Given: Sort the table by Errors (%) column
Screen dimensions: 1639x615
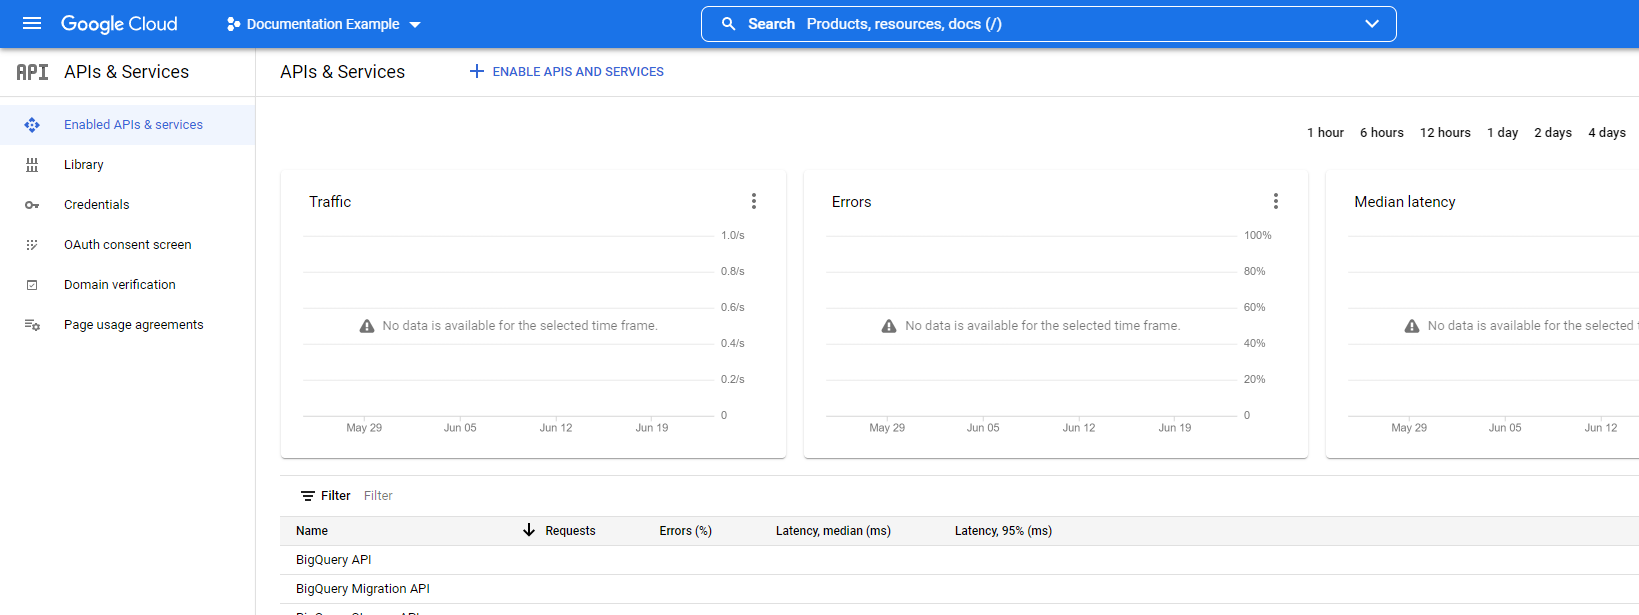Looking at the screenshot, I should tap(685, 531).
